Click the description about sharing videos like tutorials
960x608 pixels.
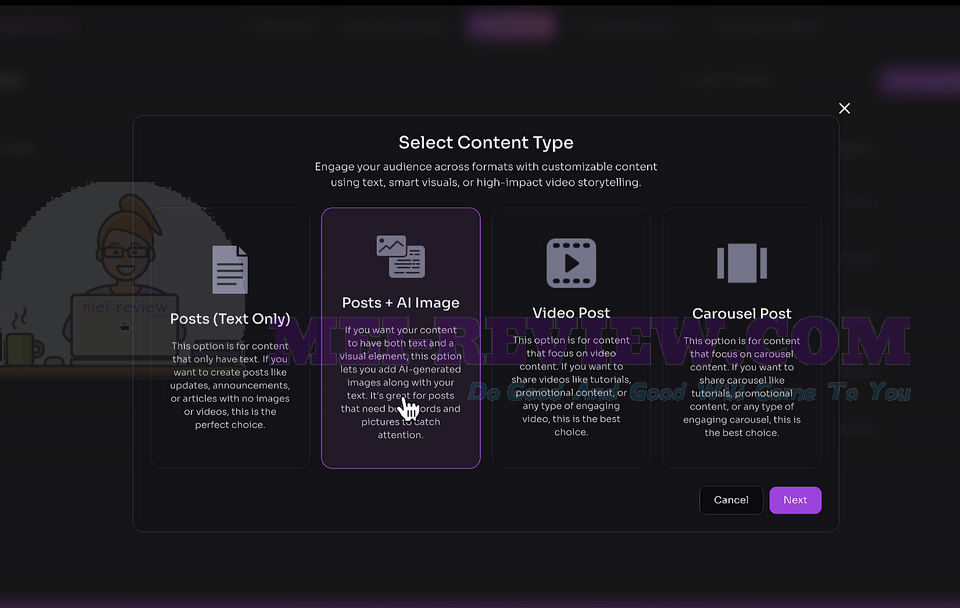[x=571, y=386]
